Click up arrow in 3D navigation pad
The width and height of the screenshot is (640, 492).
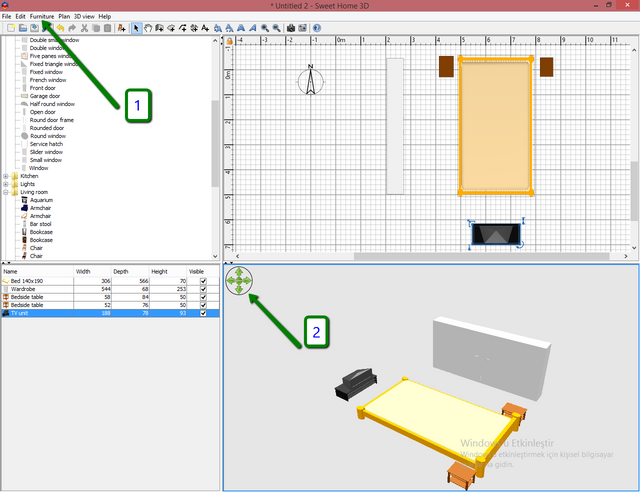coord(239,272)
